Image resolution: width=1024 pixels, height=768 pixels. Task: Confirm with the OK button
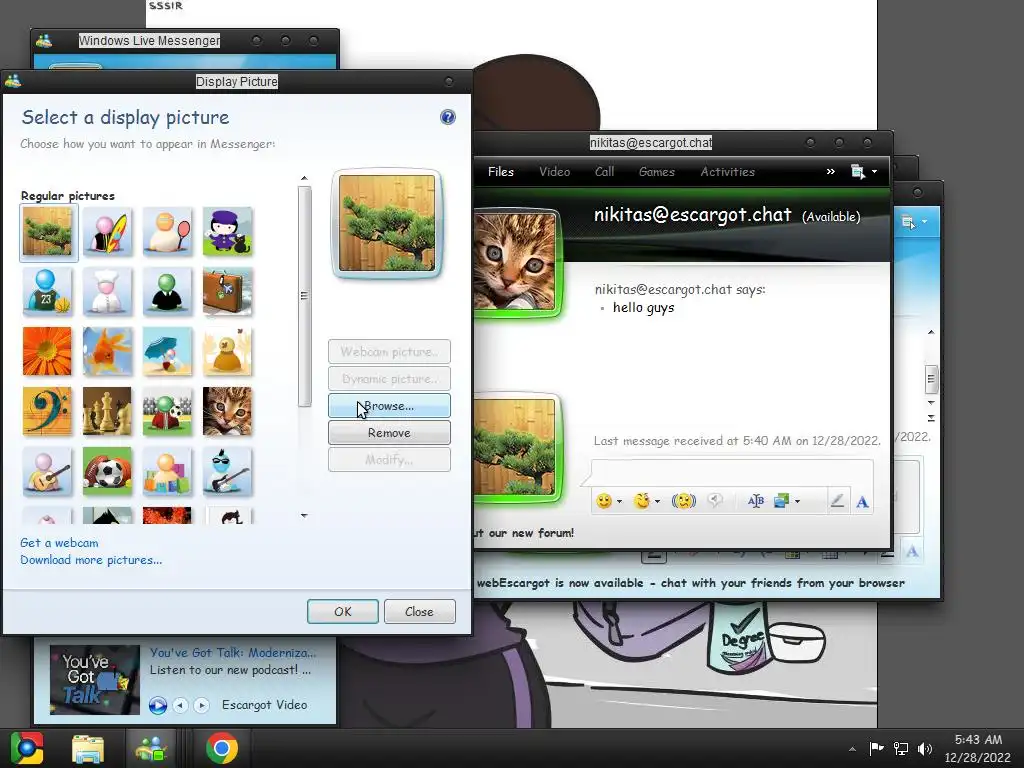click(x=343, y=611)
